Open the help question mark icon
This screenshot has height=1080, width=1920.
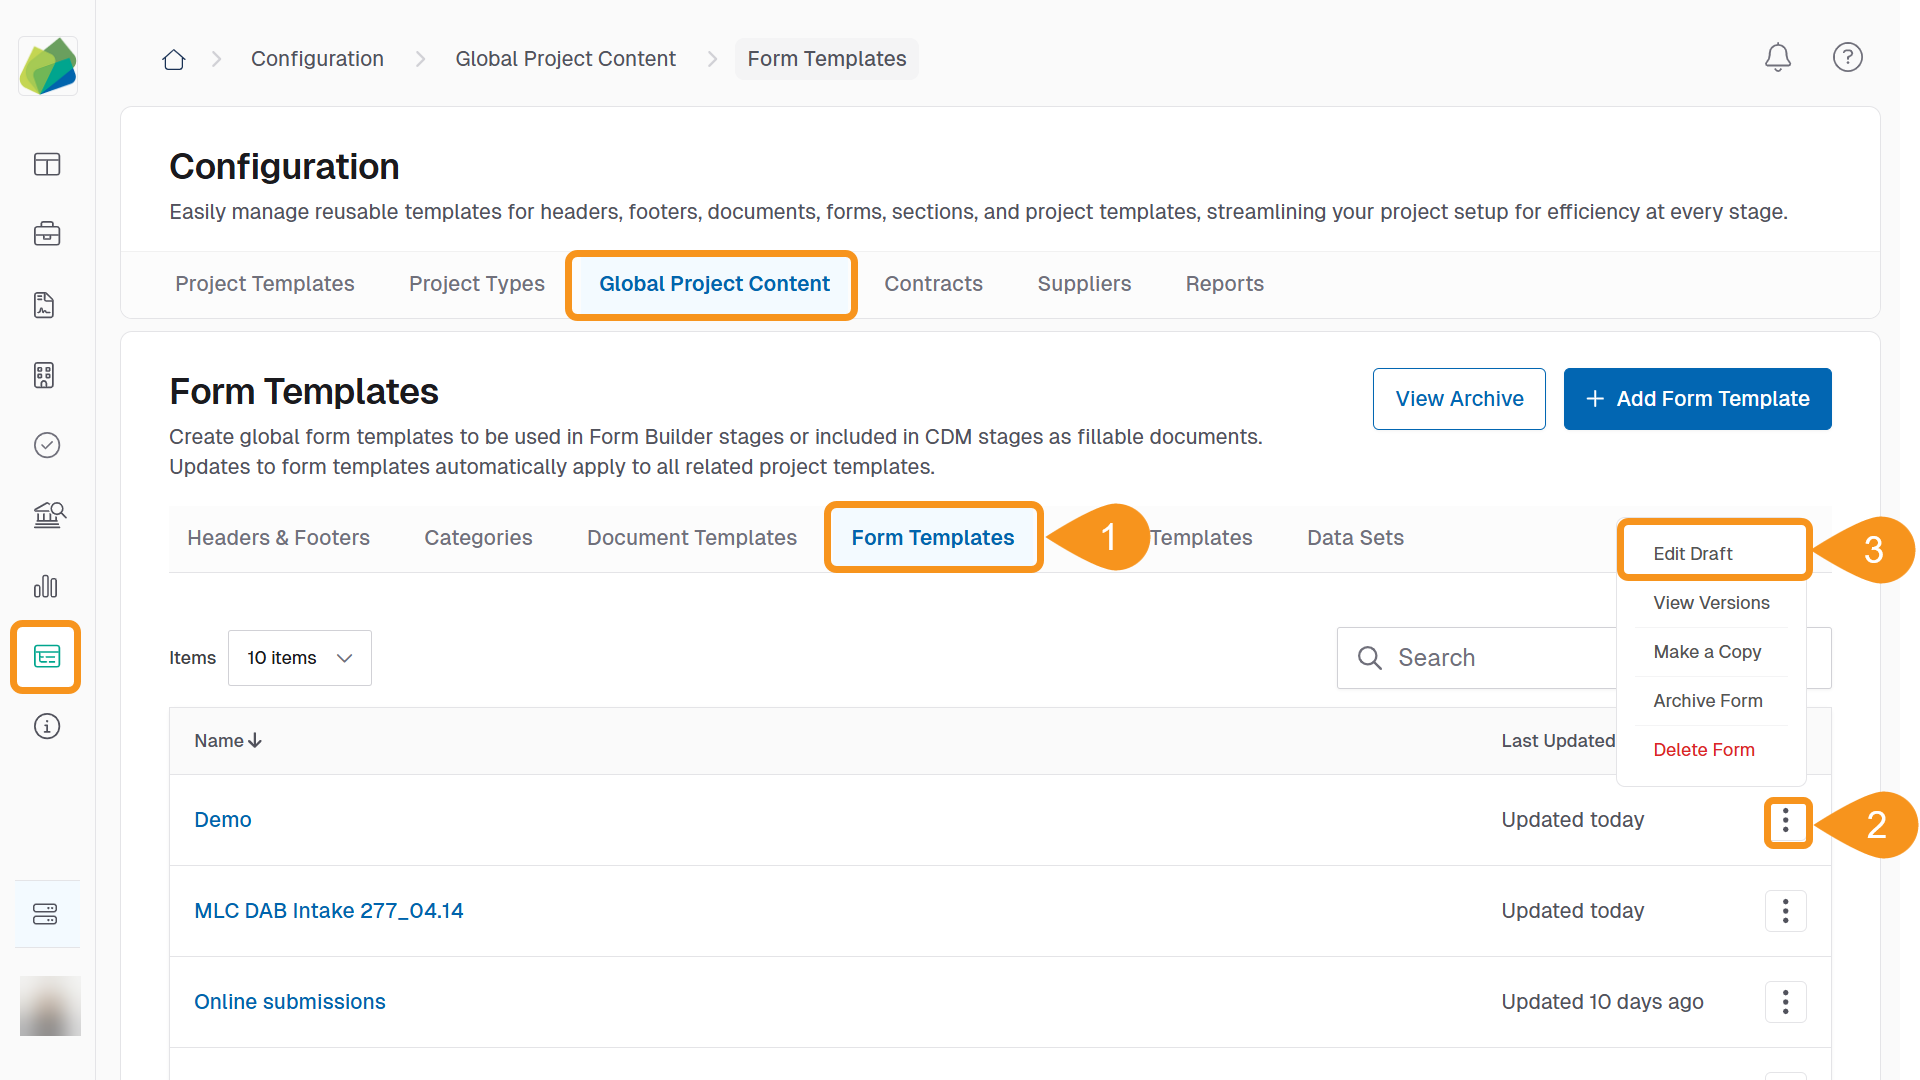tap(1847, 58)
